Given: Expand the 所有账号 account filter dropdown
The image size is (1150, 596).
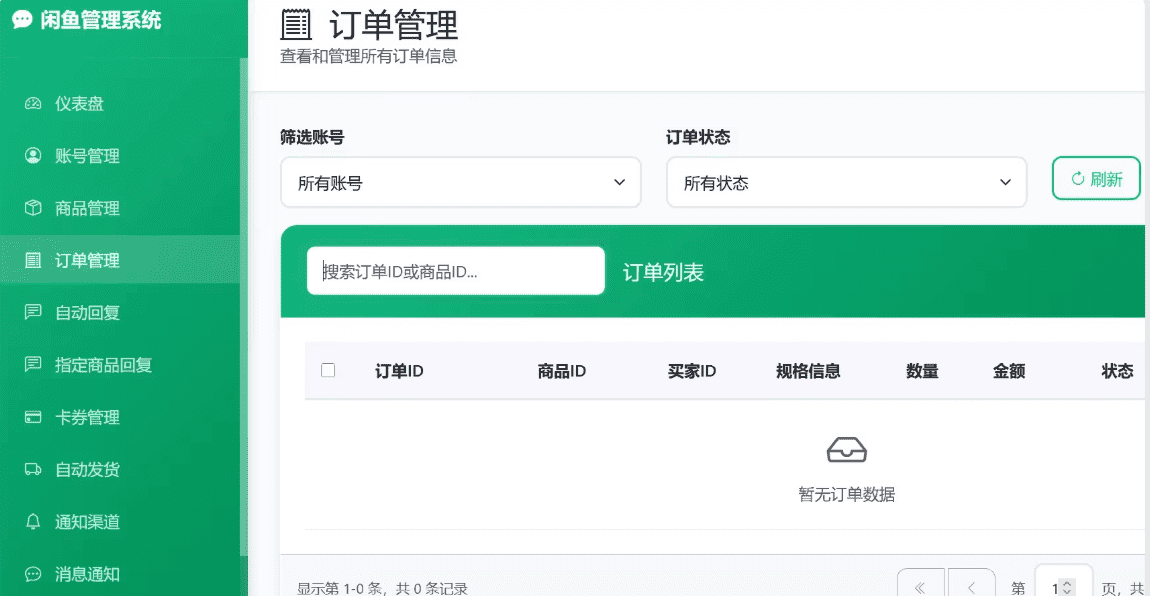Looking at the screenshot, I should click(x=461, y=183).
